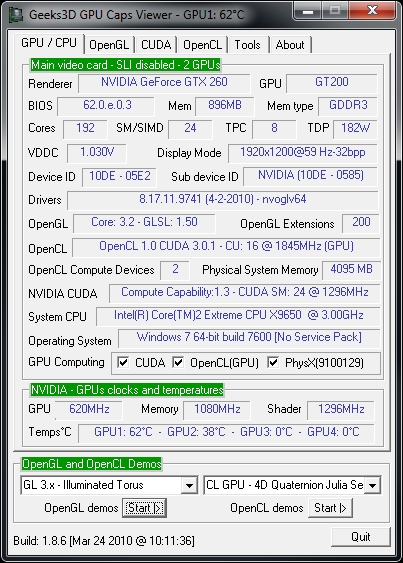The image size is (403, 563).
Task: Open the CUDA tab
Action: click(x=156, y=45)
